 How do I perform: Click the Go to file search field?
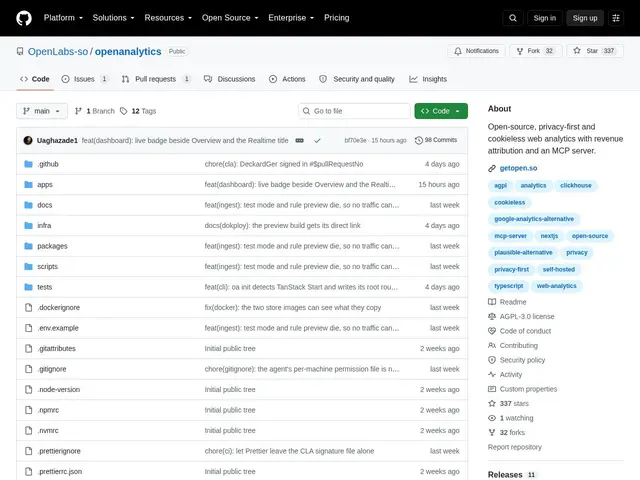(x=354, y=111)
